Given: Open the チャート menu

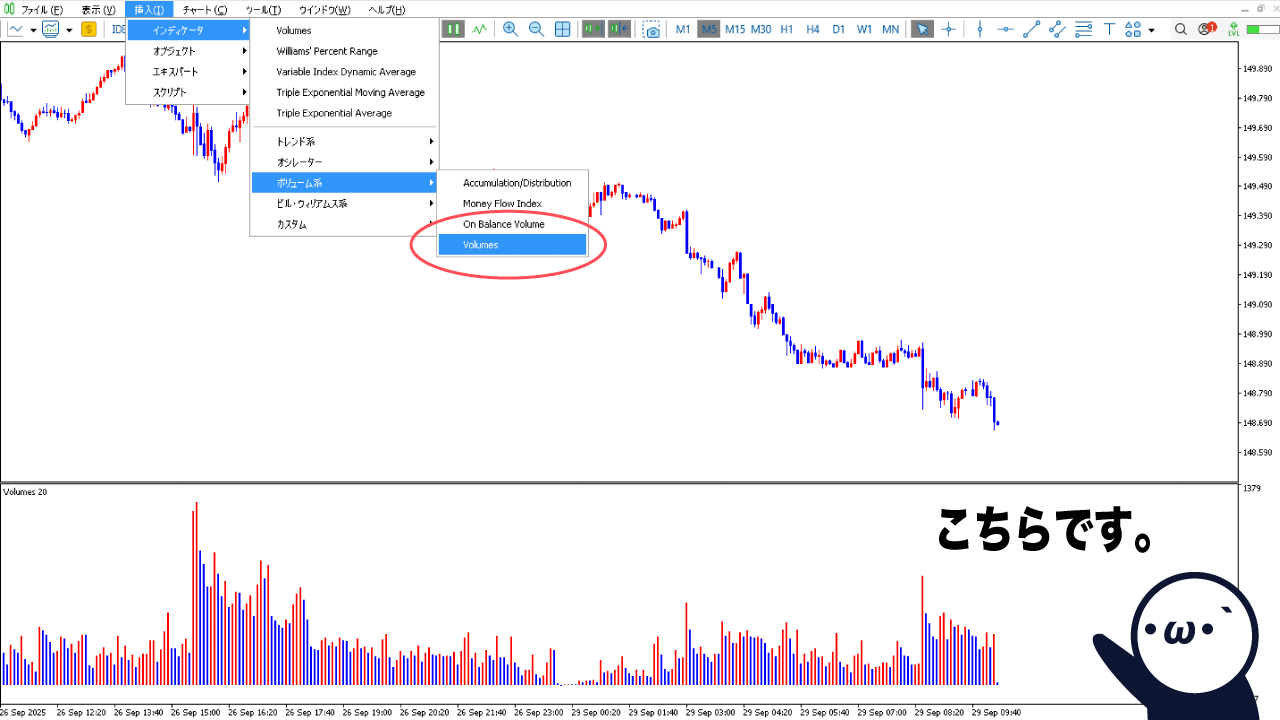Looking at the screenshot, I should coord(204,10).
